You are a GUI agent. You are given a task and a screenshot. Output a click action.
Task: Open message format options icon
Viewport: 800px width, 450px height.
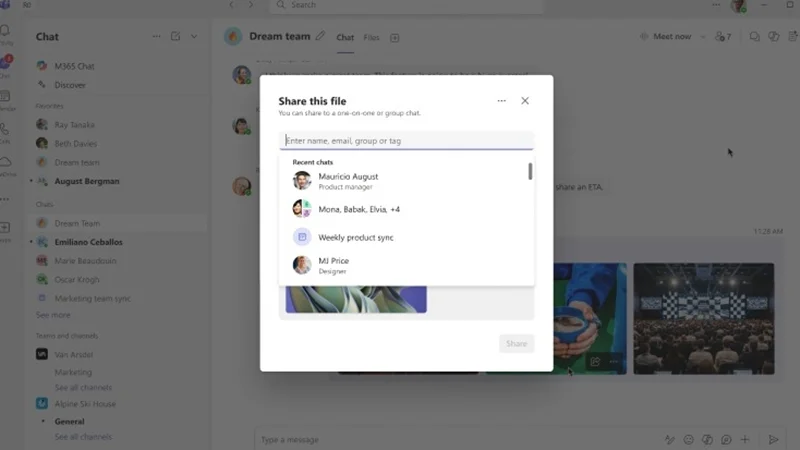coord(669,439)
